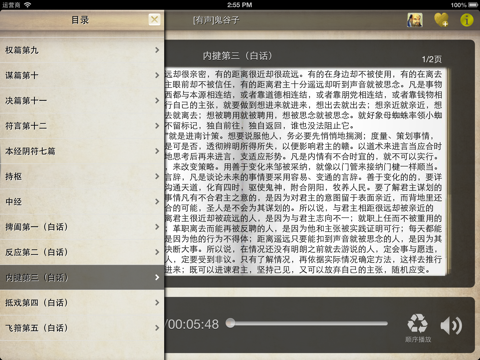This screenshot has height=360, width=480.
Task: Click the audio progress track
Action: [x=307, y=323]
